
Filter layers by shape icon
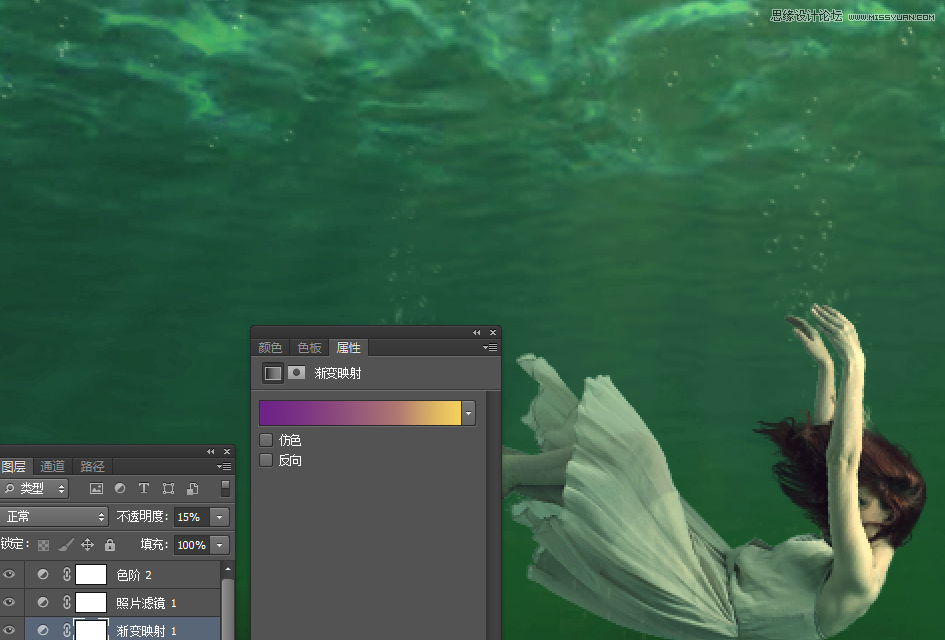tap(168, 489)
